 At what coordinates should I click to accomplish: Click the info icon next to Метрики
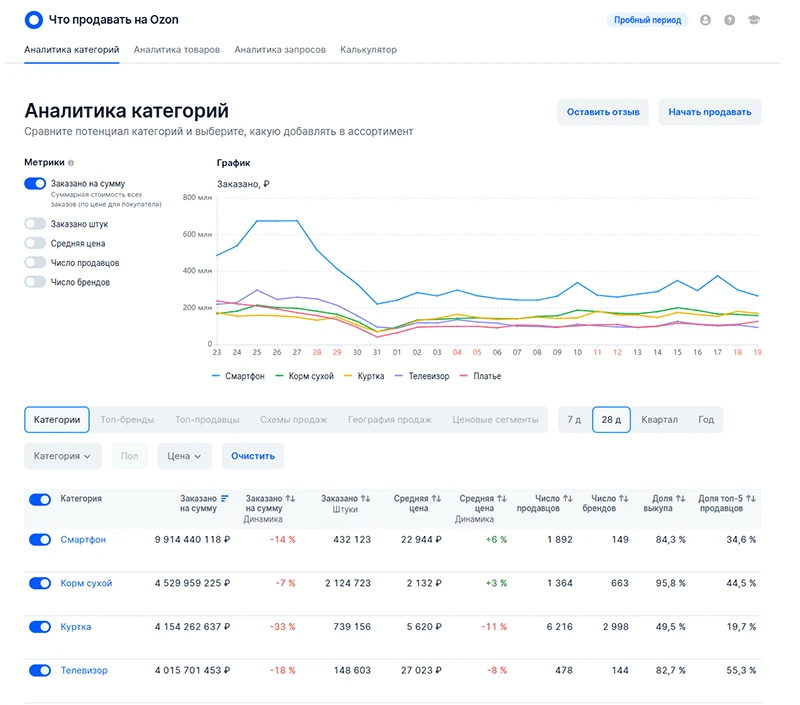click(71, 163)
